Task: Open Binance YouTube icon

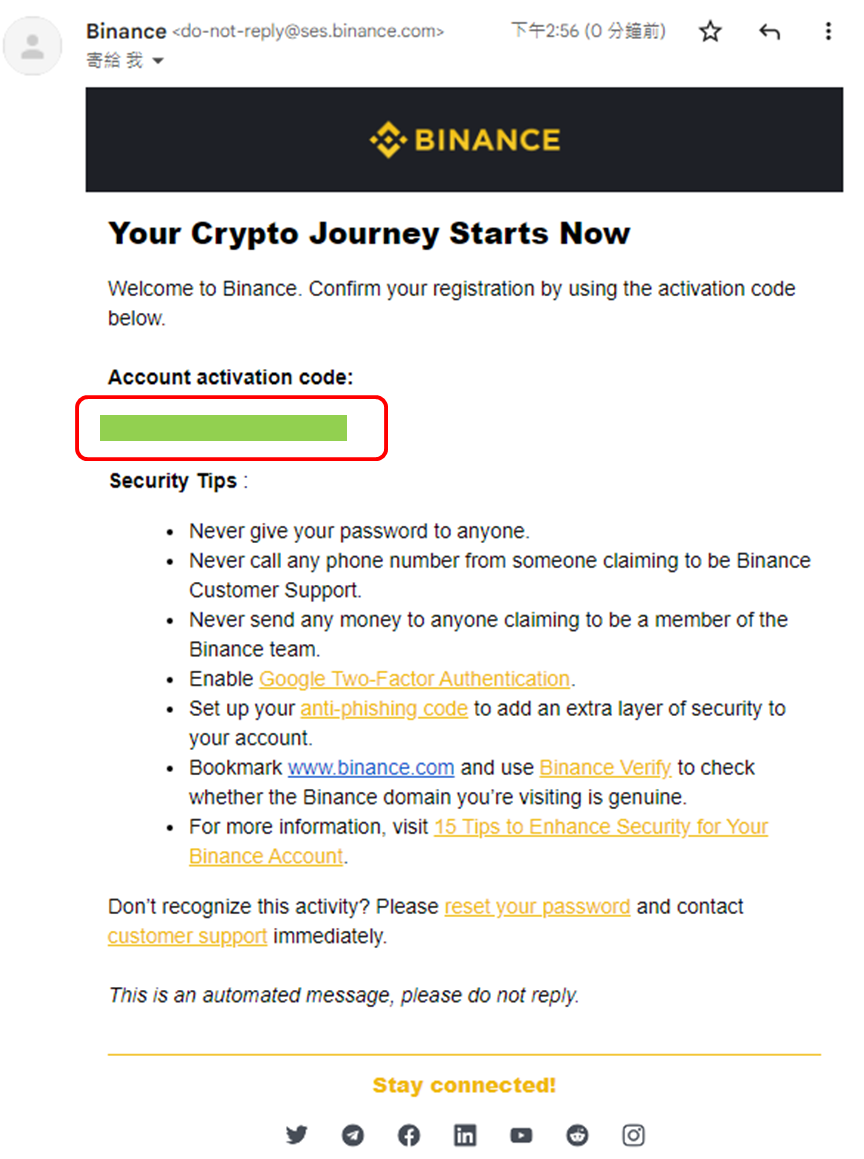Action: tap(521, 1135)
